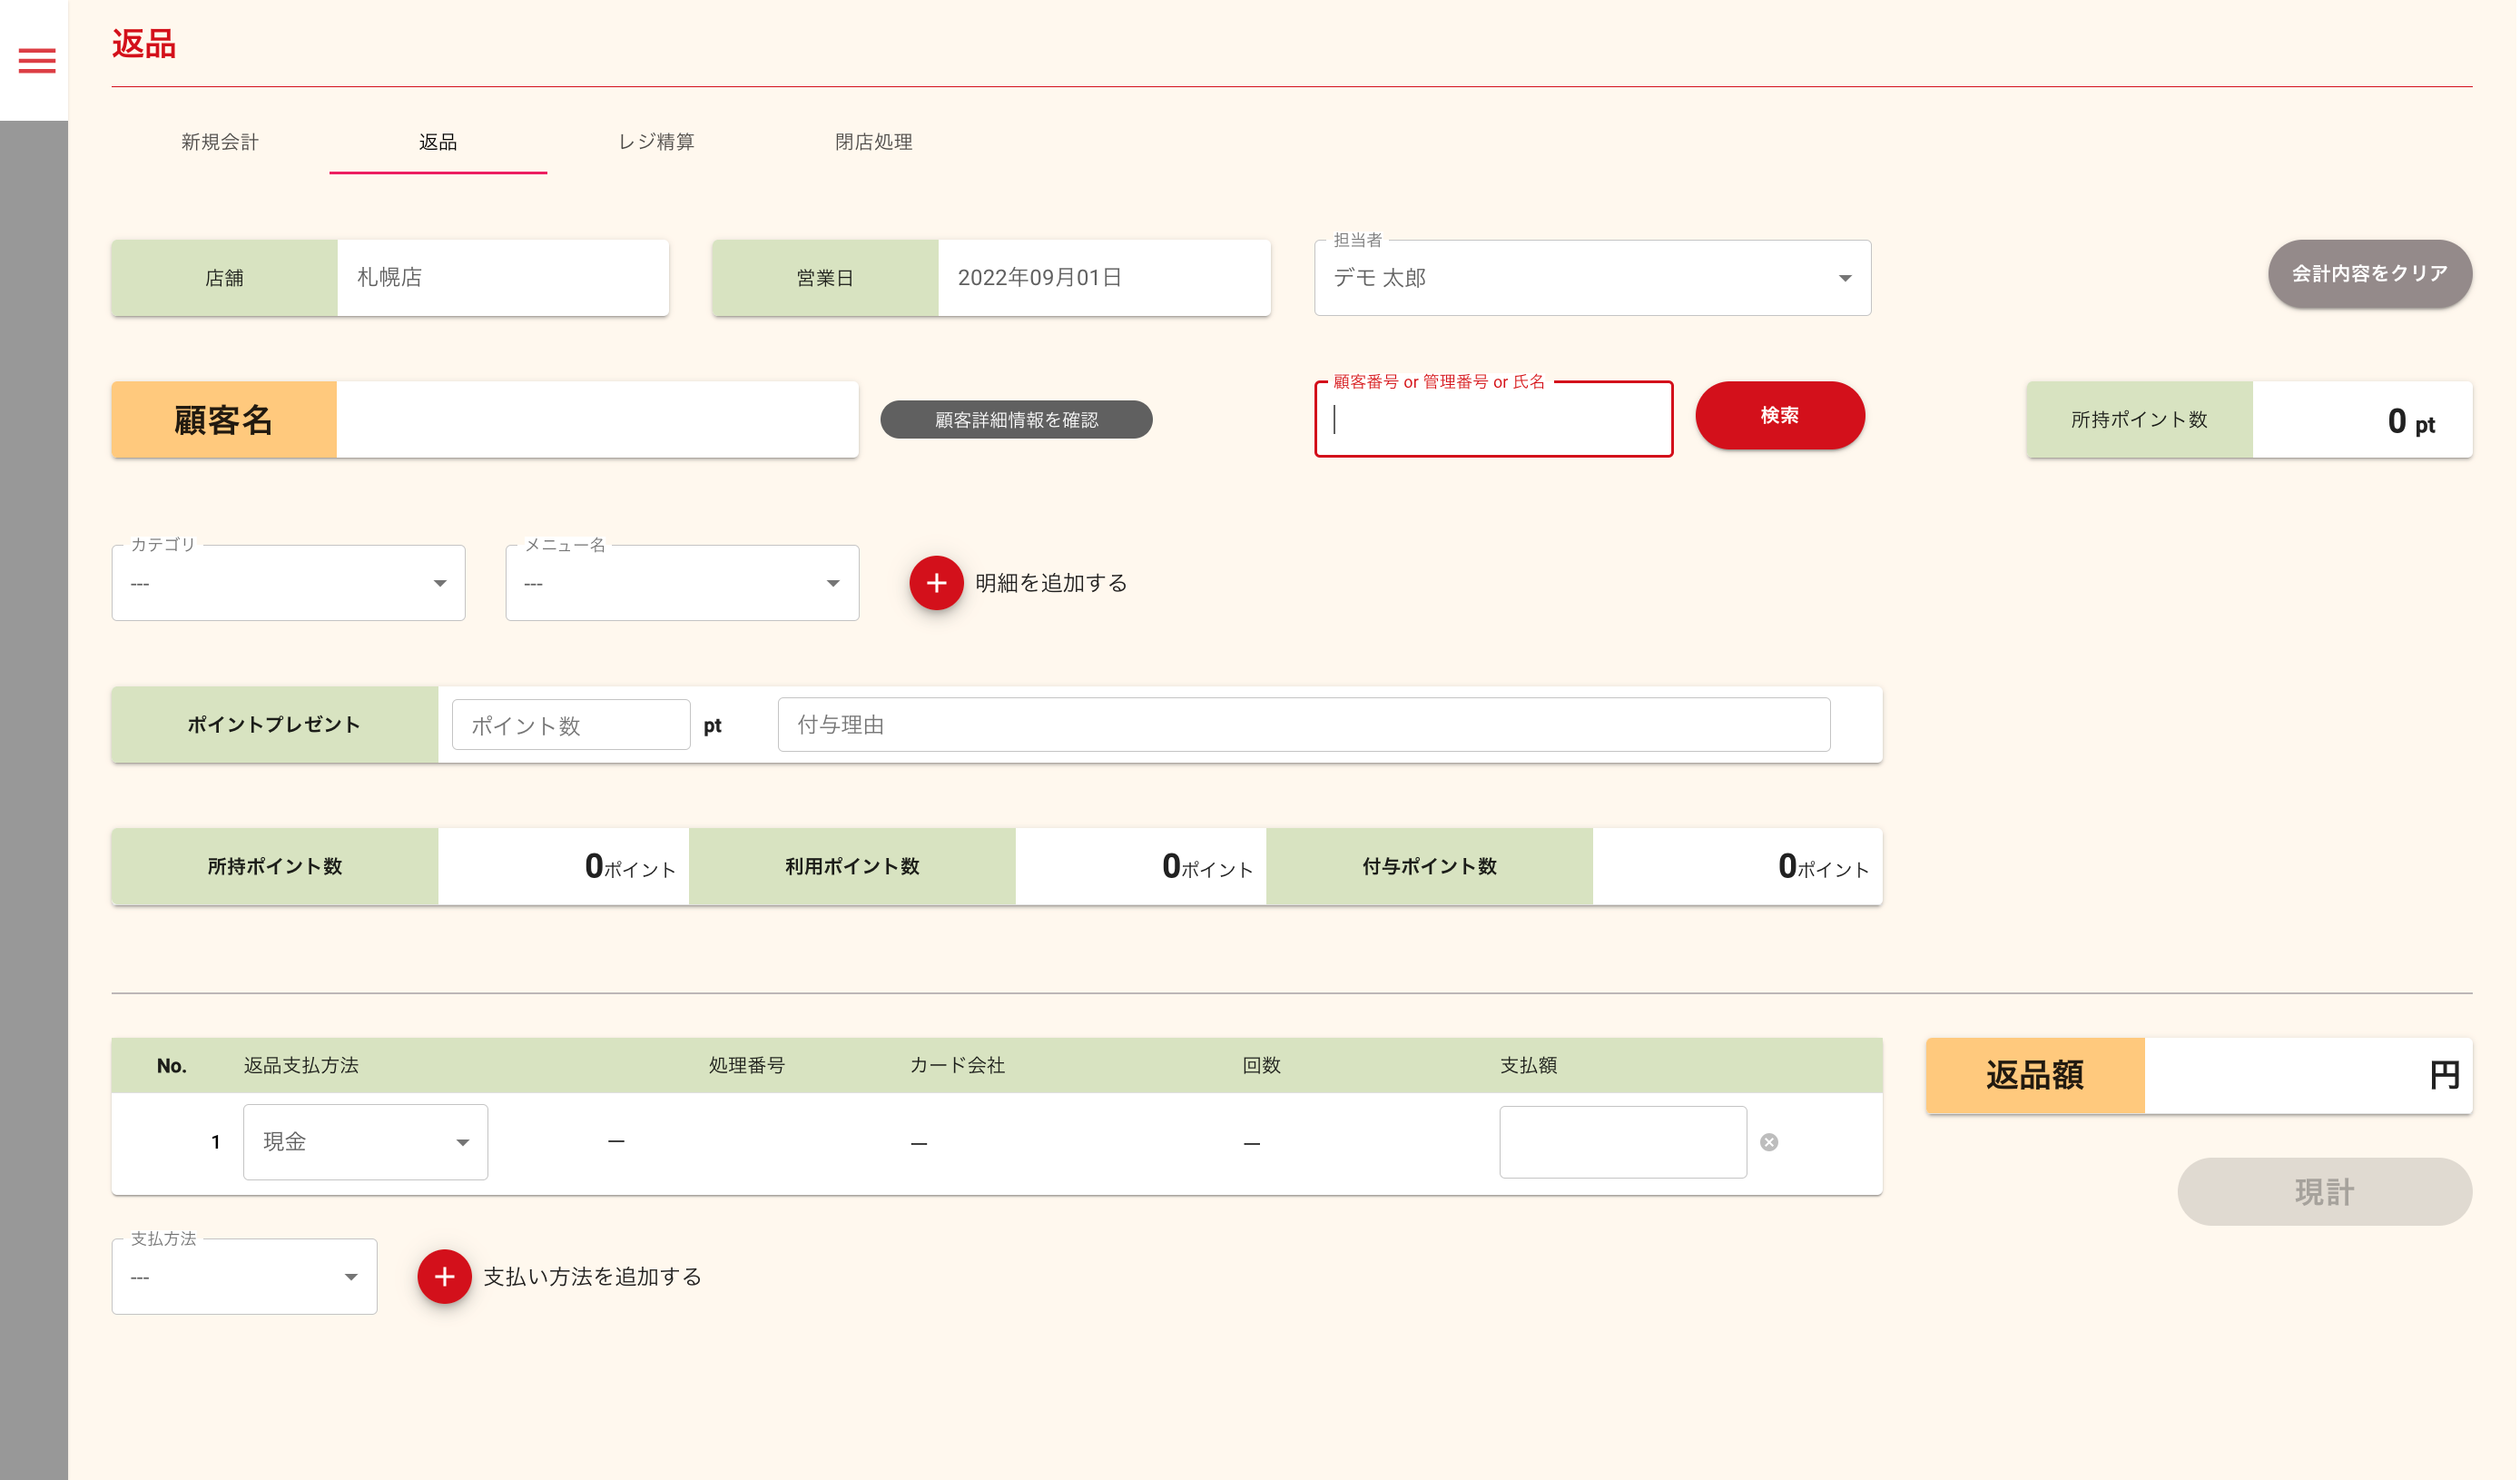The height and width of the screenshot is (1480, 2520).
Task: Click the 顧客詳細情報を確認 button
Action: [x=1016, y=420]
